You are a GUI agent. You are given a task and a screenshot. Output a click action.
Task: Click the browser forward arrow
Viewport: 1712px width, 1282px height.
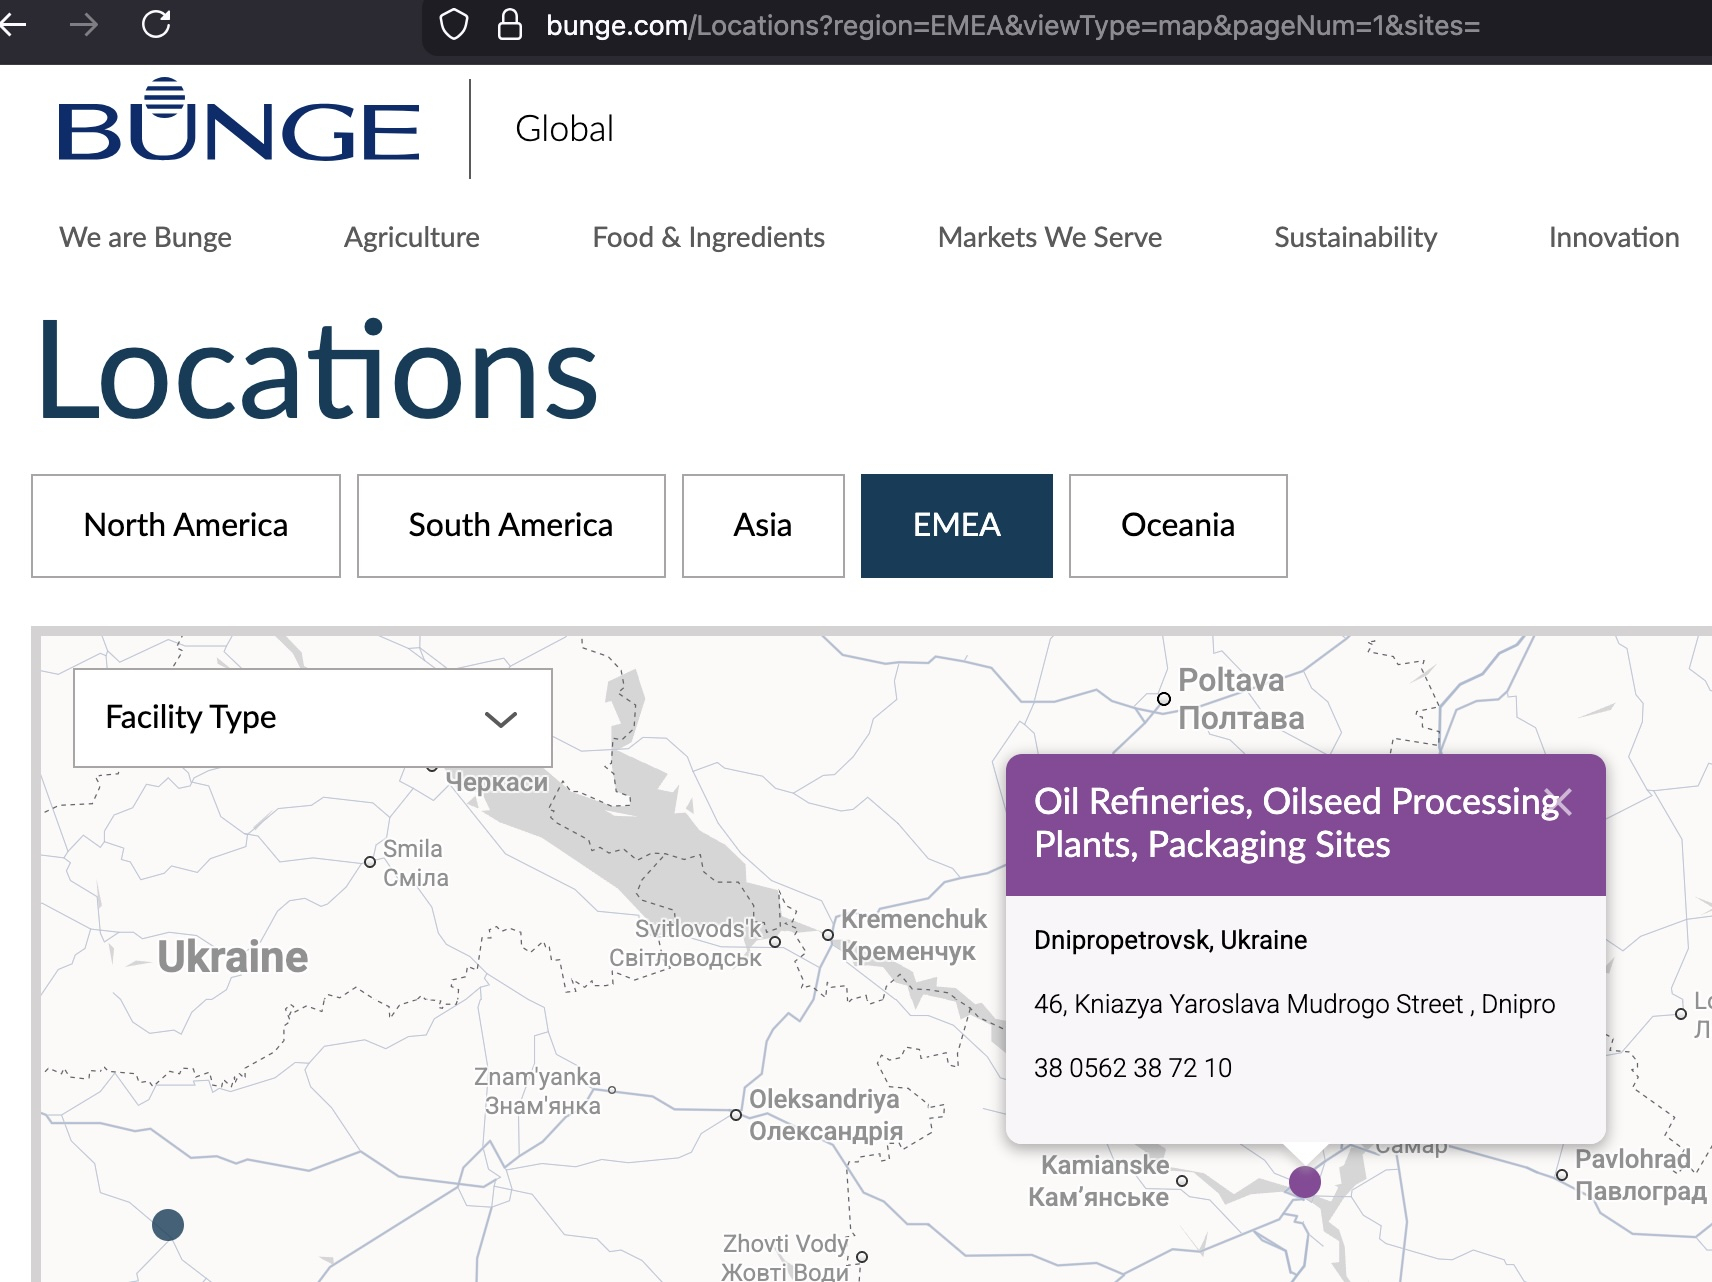(84, 24)
